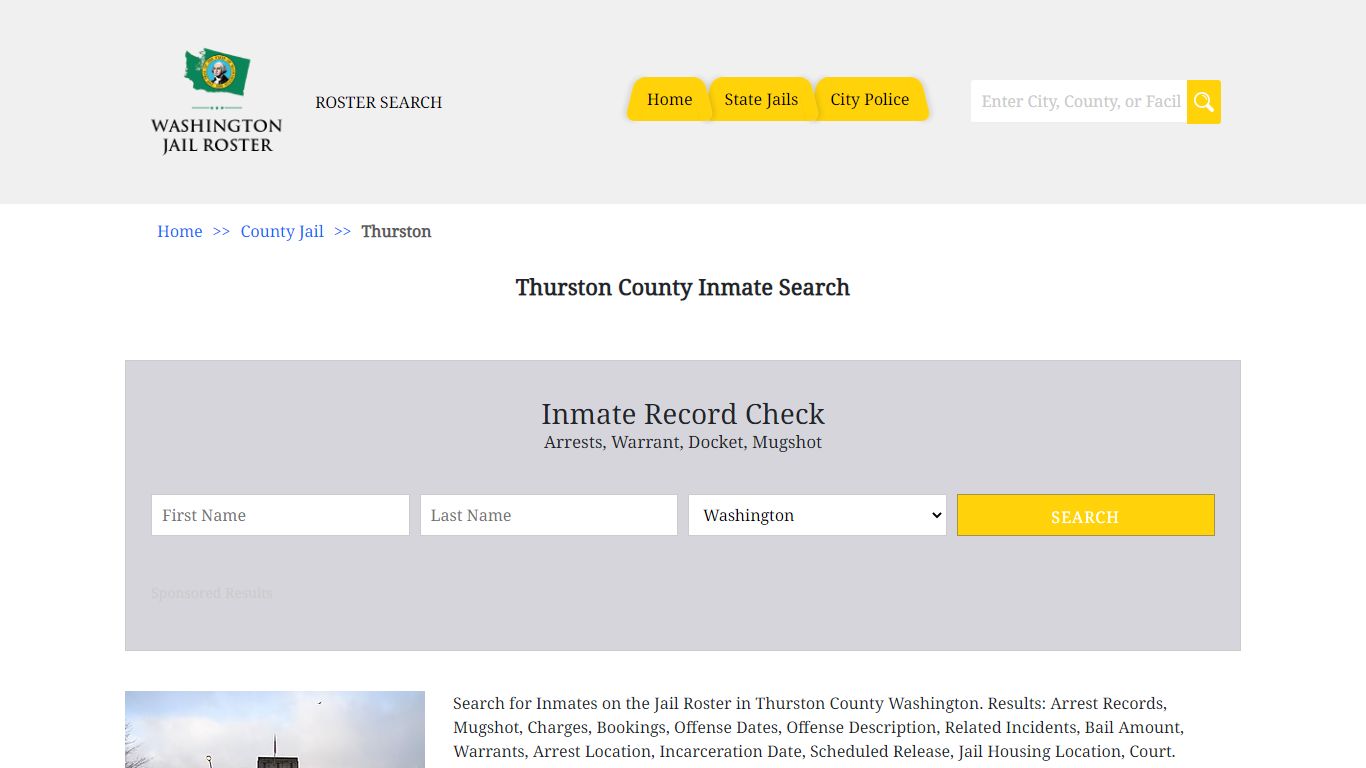The height and width of the screenshot is (768, 1366).
Task: Select the Thurston breadcrumb item
Action: pos(396,232)
